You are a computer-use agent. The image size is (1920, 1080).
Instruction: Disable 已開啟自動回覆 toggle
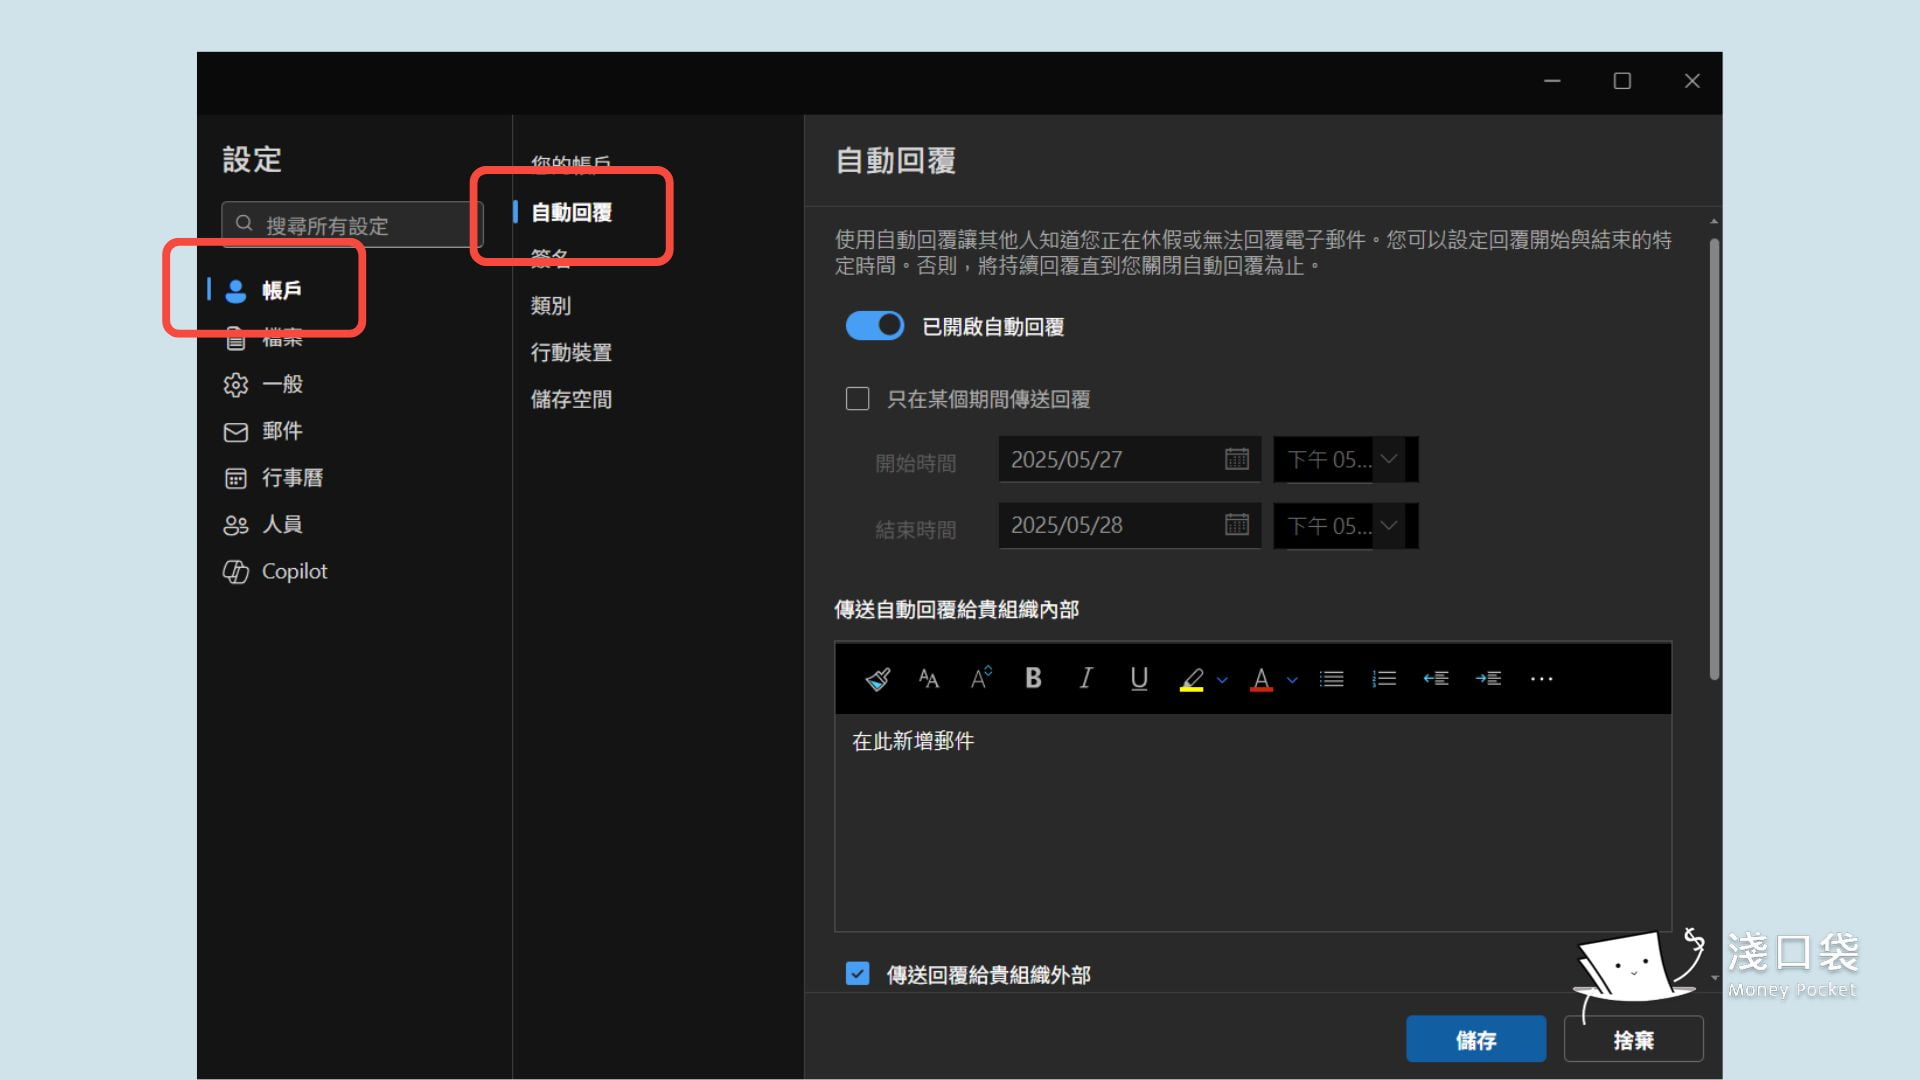click(x=875, y=325)
